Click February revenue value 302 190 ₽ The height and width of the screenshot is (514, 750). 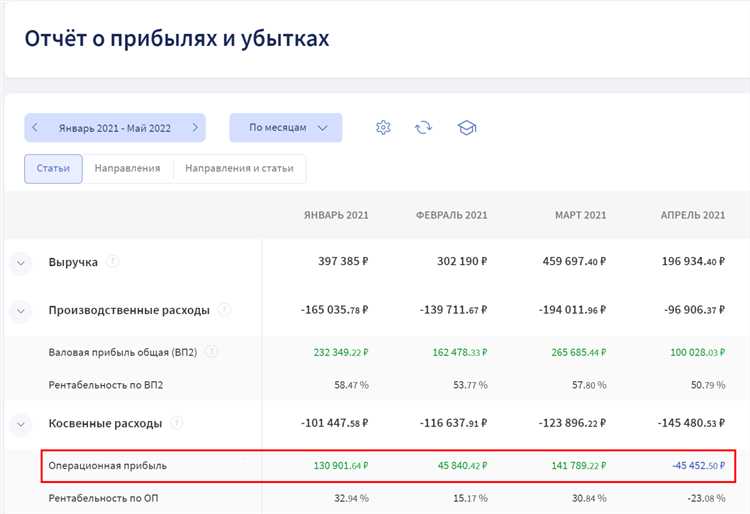click(462, 262)
